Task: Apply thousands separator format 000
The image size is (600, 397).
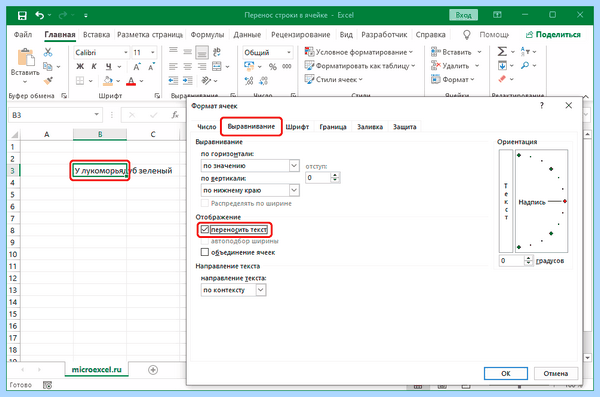Action: (287, 67)
